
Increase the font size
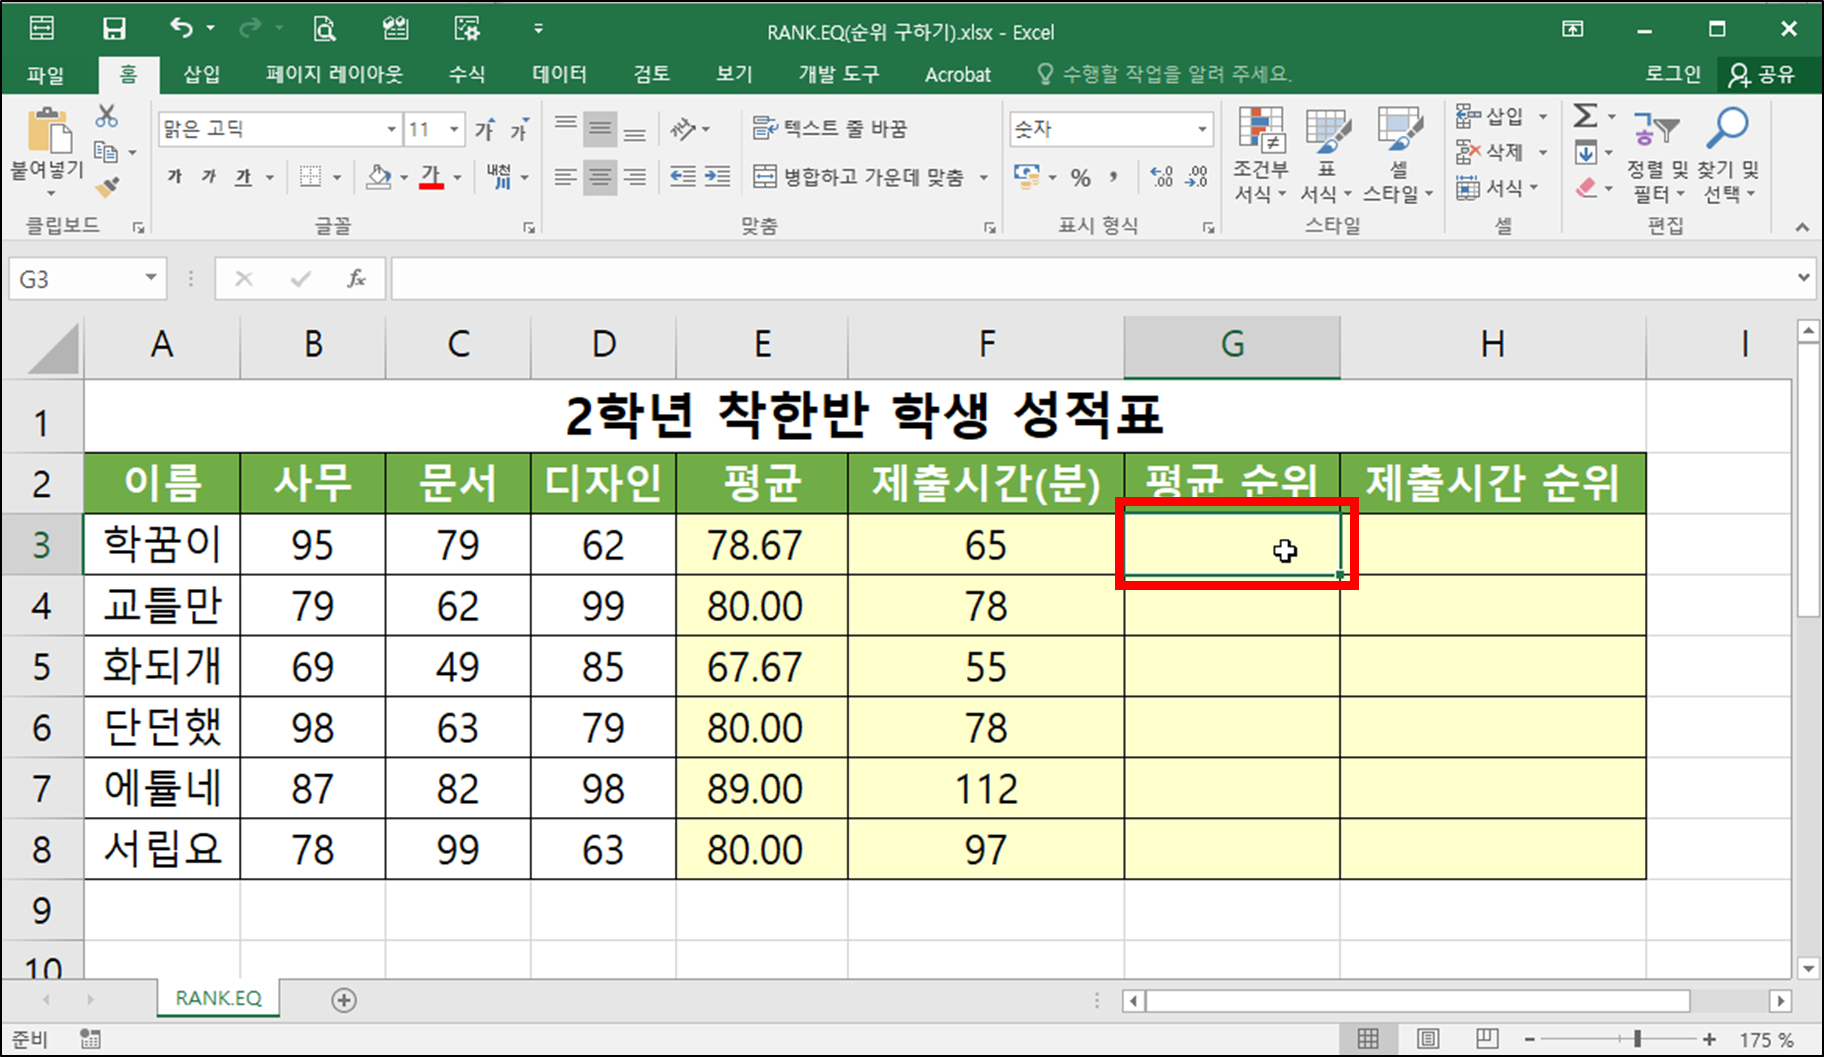(x=485, y=129)
